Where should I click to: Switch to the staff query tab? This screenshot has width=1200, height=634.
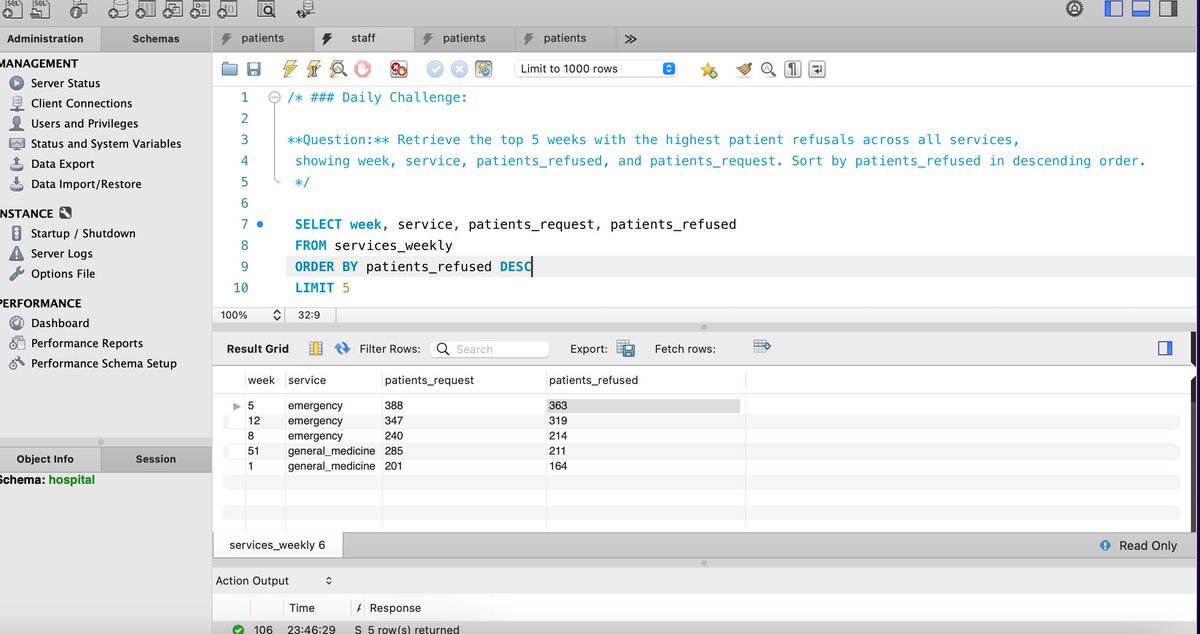click(x=363, y=38)
